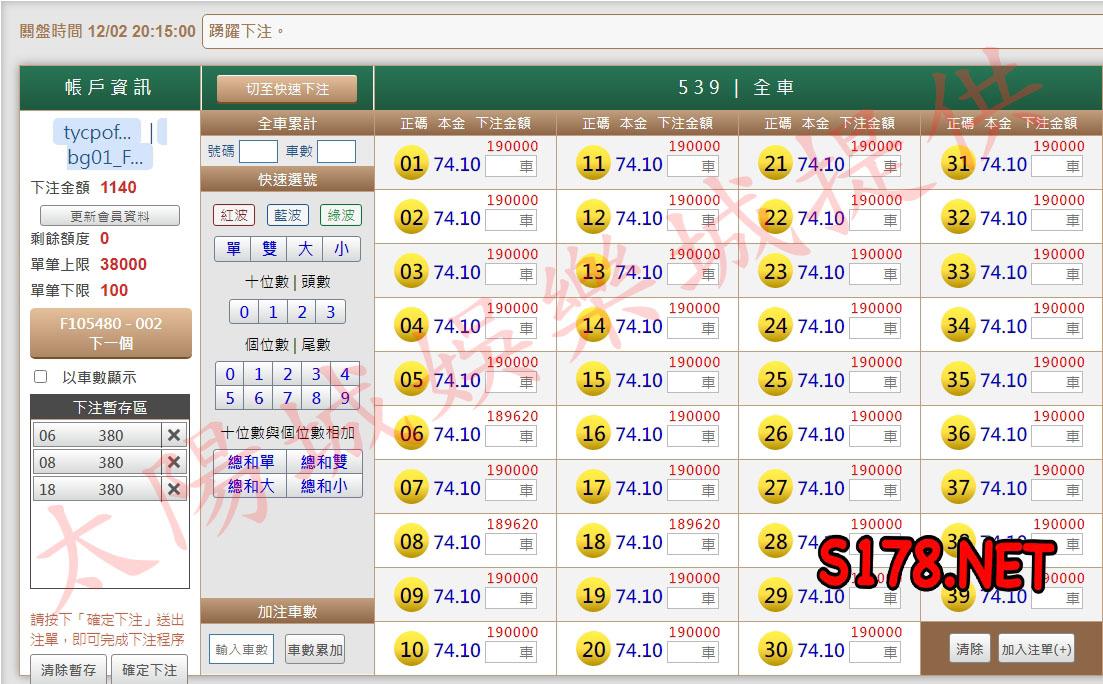Viewport: 1103px width, 684px height.
Task: Choose 總和雙 sum-even option
Action: tap(324, 462)
